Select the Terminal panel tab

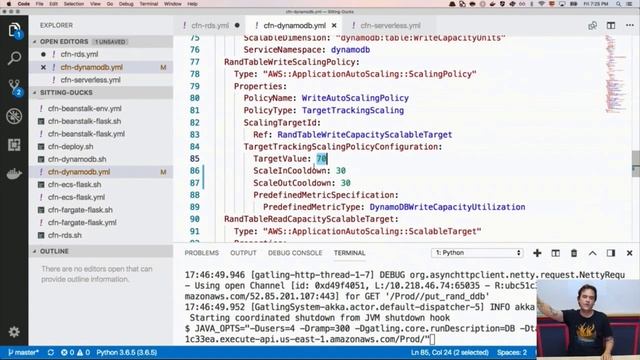349,253
